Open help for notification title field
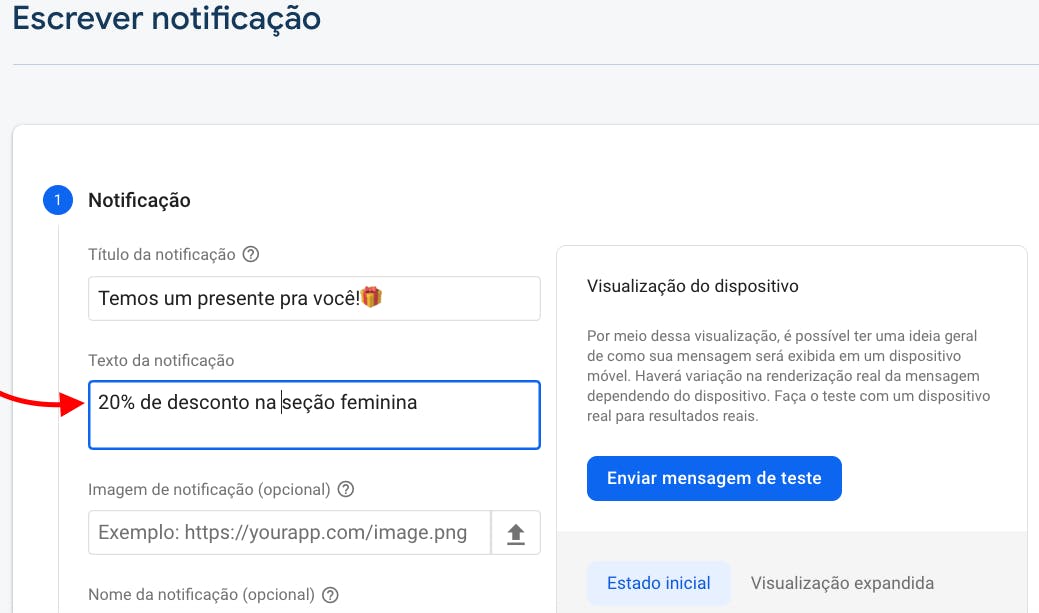 [250, 254]
